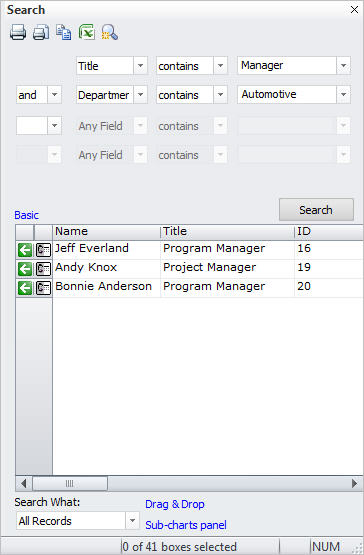The image size is (364, 555).
Task: Click the magnifier find icon
Action: 110,32
